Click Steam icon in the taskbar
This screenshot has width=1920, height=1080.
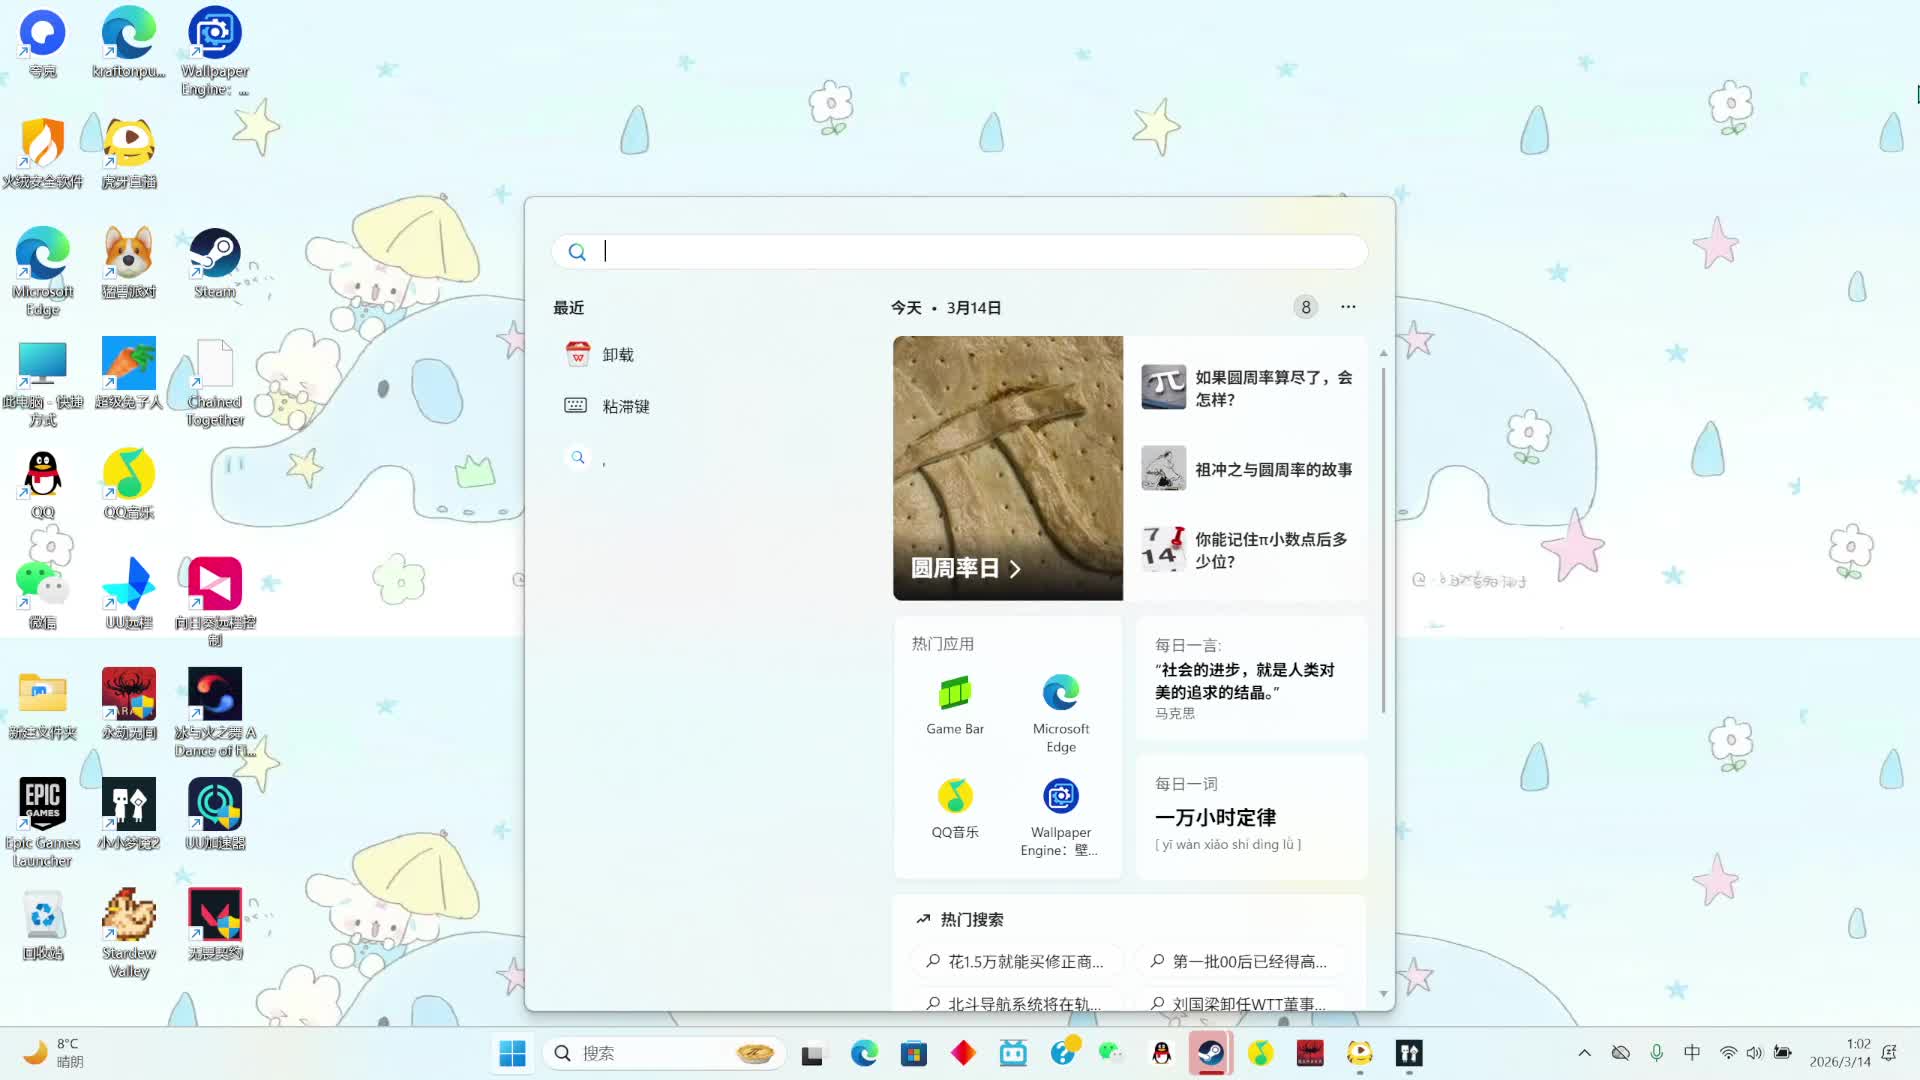(1211, 1053)
